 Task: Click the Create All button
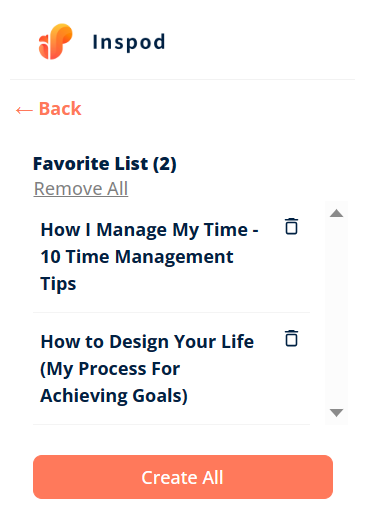coord(183,477)
